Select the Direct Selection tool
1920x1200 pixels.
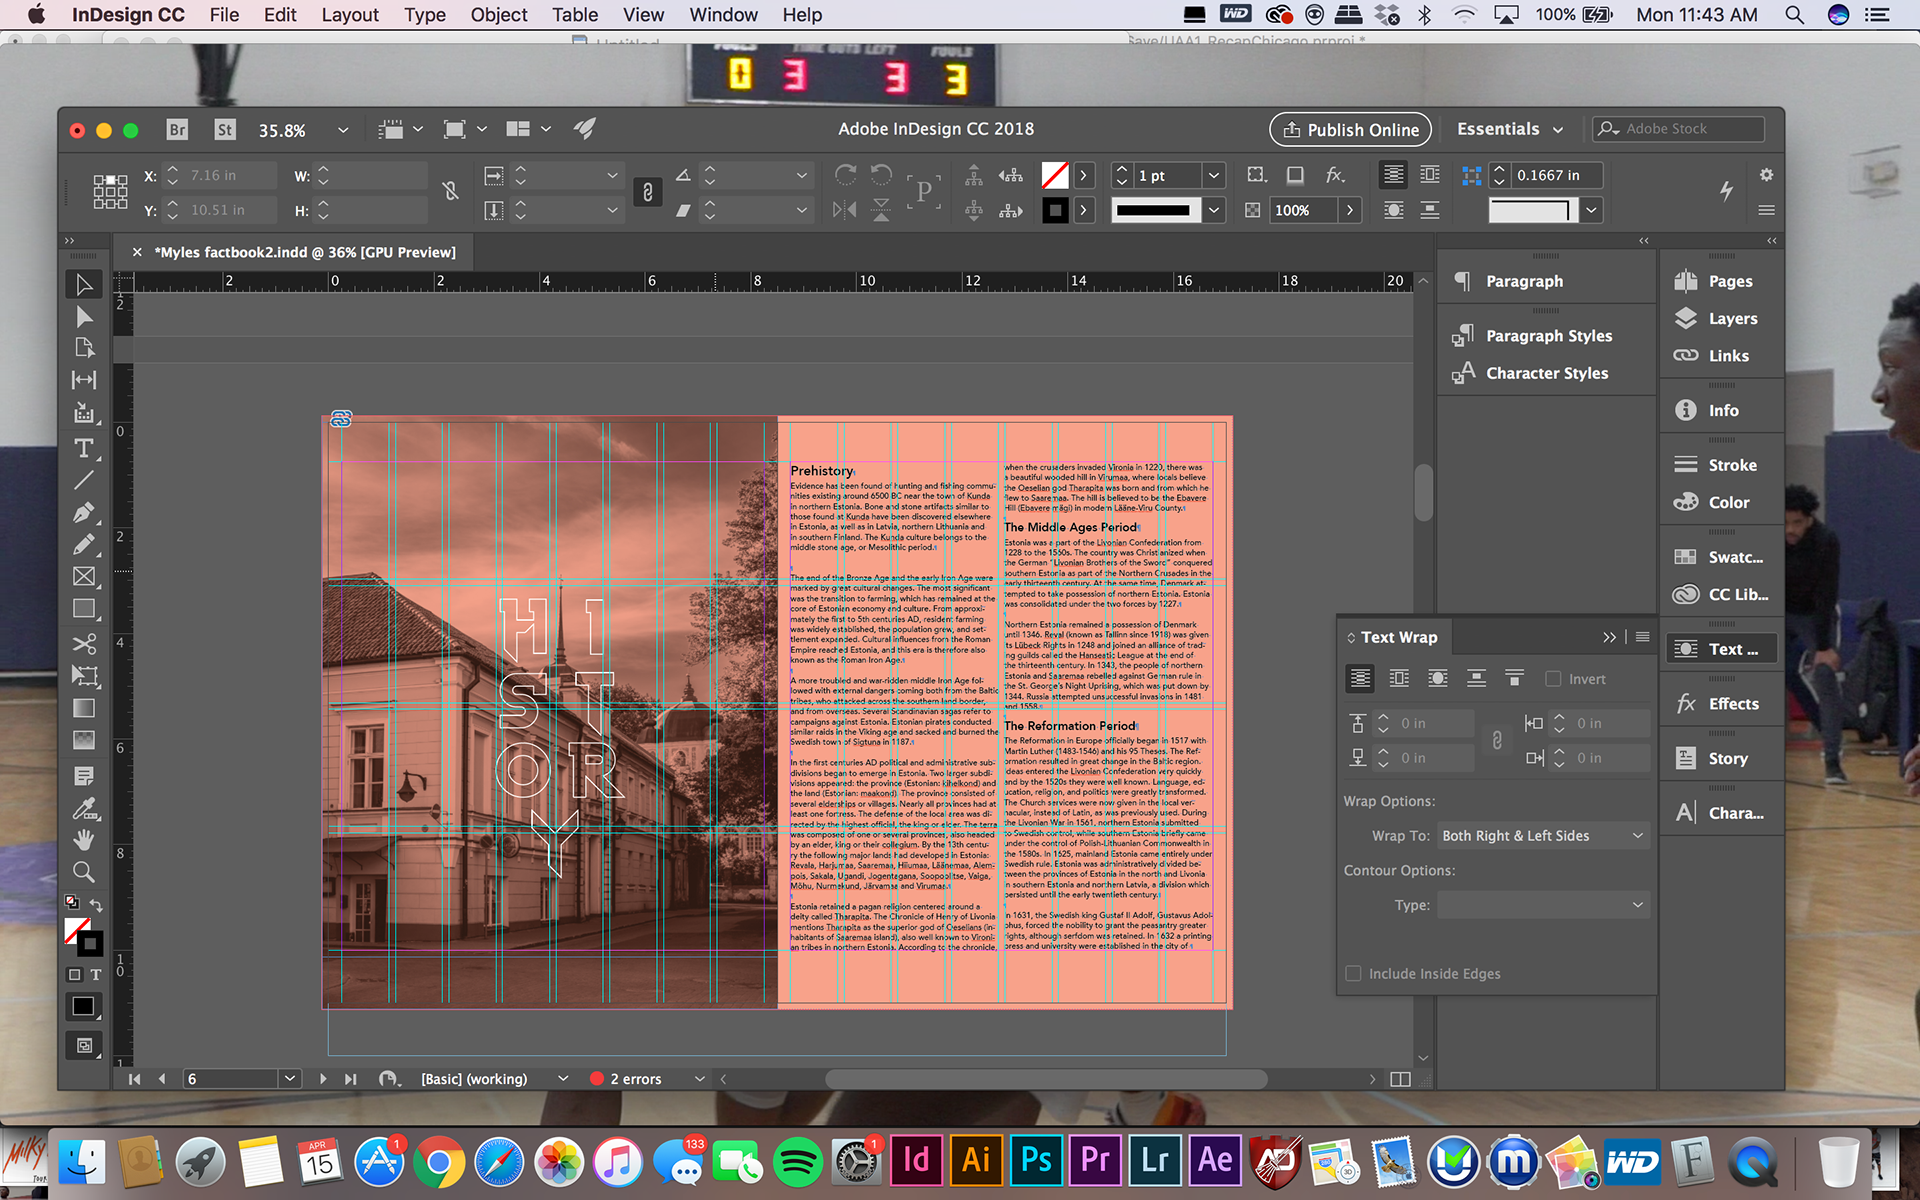pyautogui.click(x=84, y=317)
